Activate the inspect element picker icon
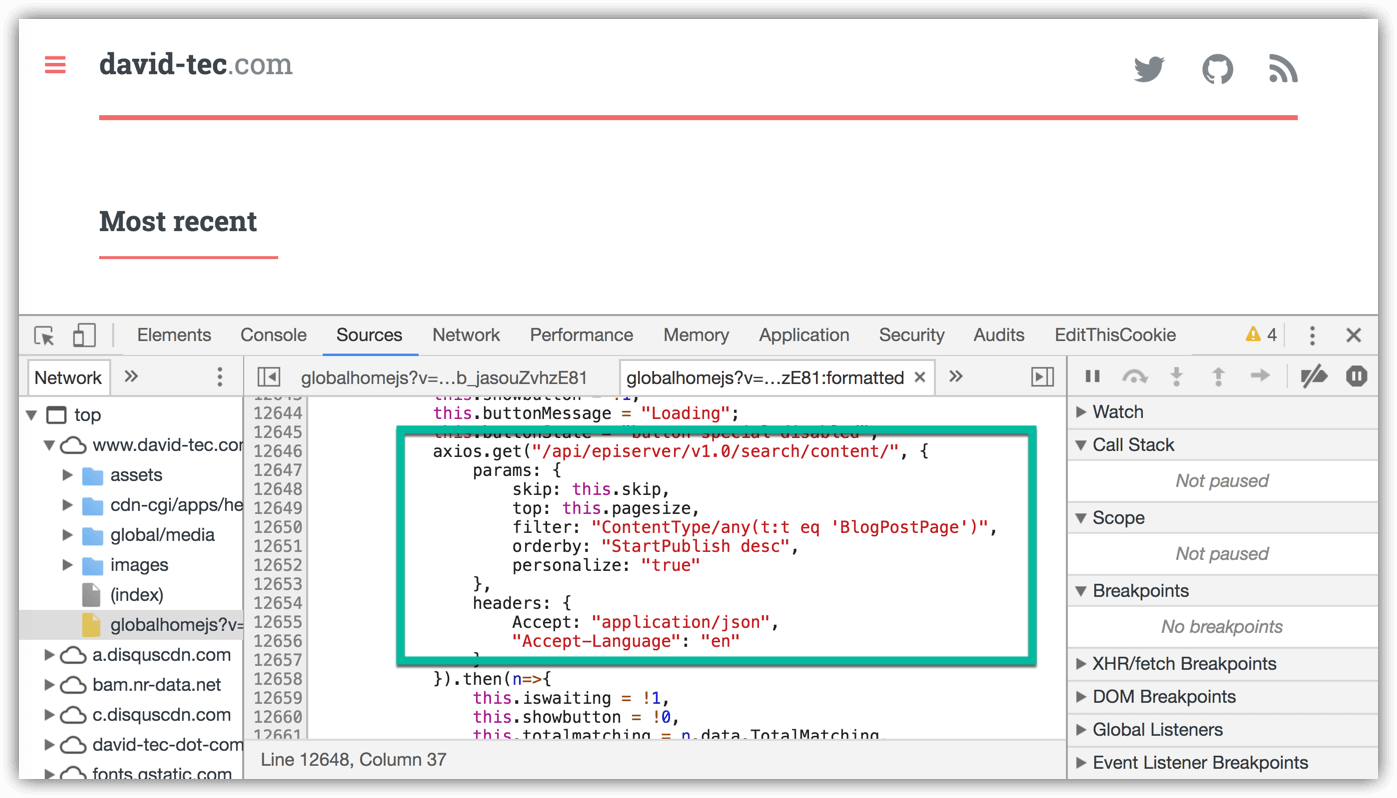 tap(44, 336)
